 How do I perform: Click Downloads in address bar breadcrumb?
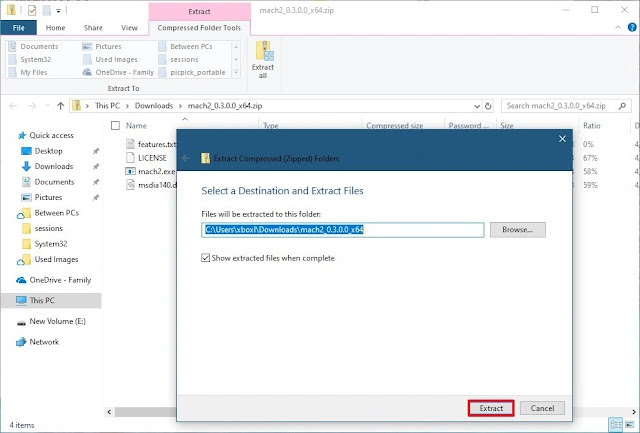tap(155, 104)
